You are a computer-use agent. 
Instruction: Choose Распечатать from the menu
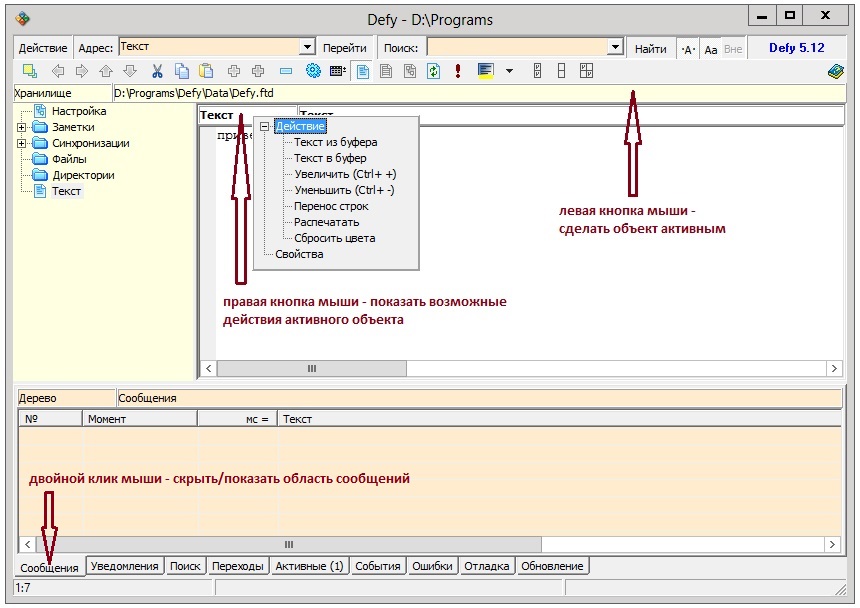[x=326, y=223]
